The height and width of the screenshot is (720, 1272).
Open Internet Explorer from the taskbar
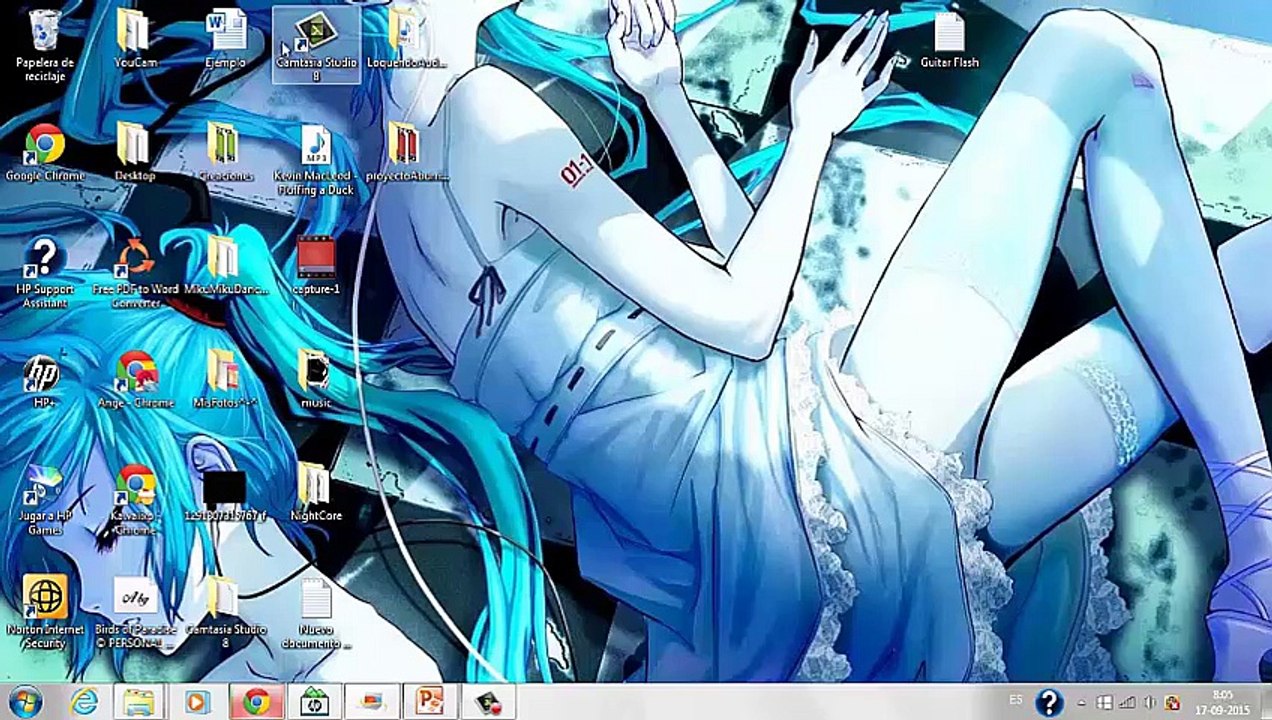[85, 702]
